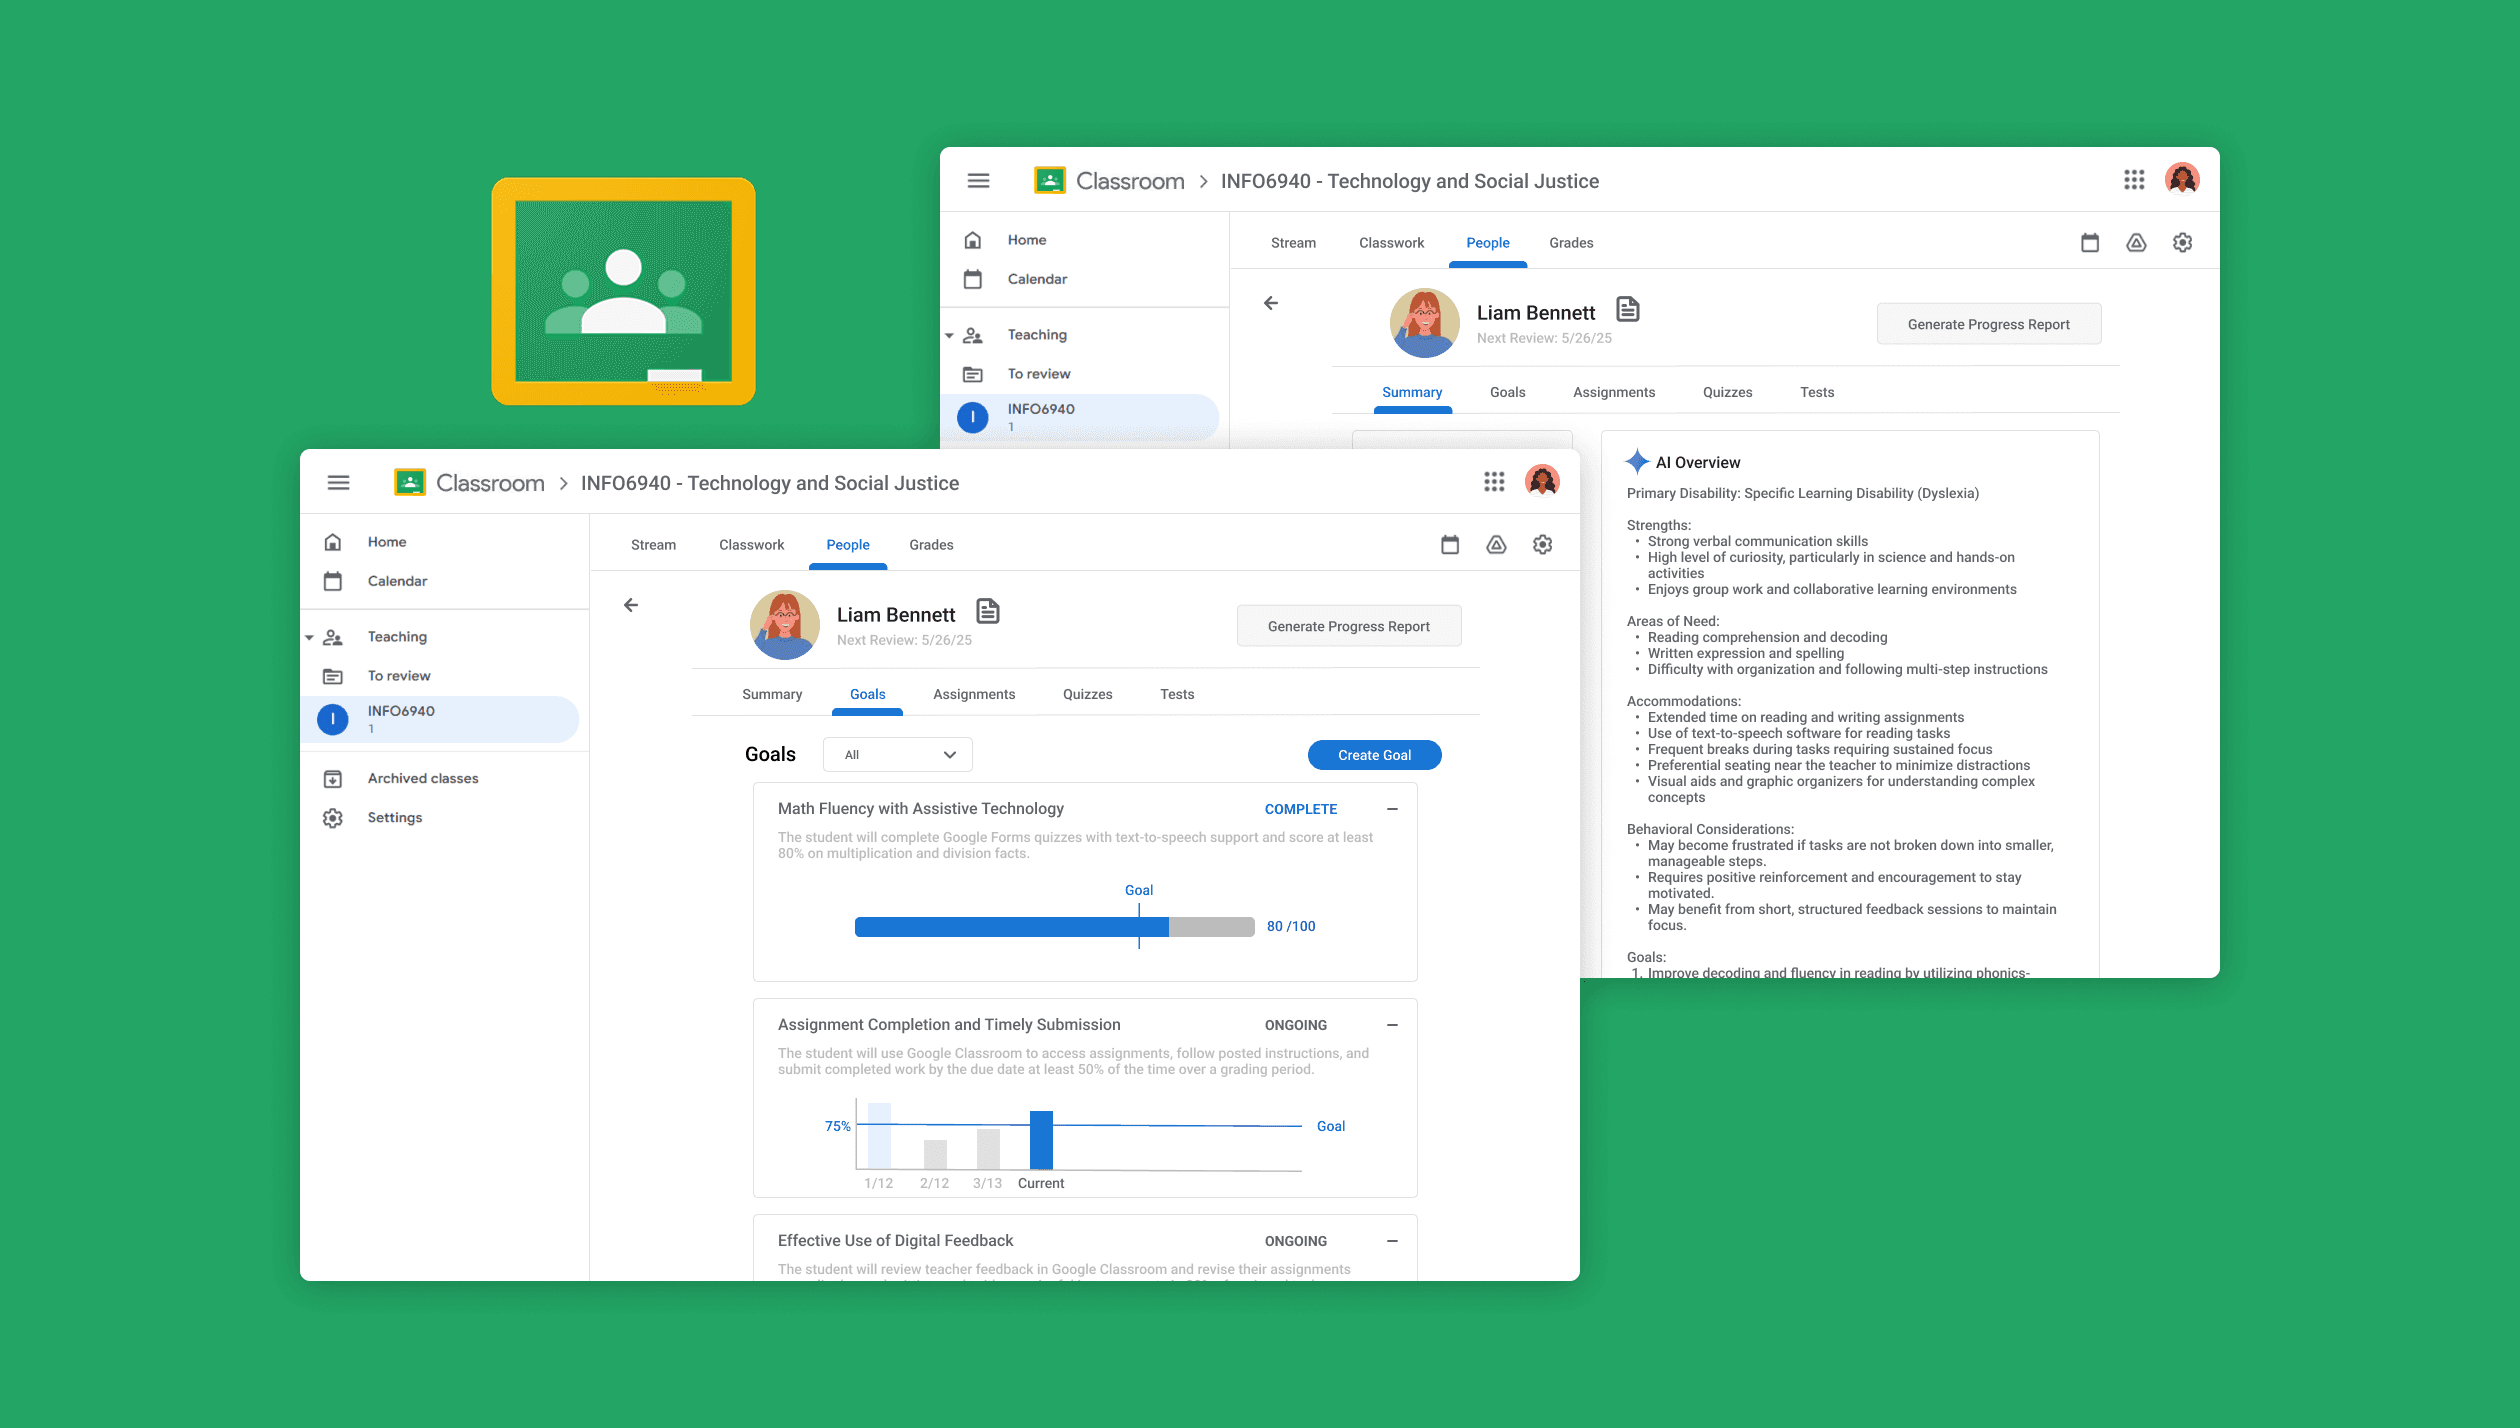The height and width of the screenshot is (1428, 2520).
Task: Open Archived classes in the sidebar
Action: point(422,778)
